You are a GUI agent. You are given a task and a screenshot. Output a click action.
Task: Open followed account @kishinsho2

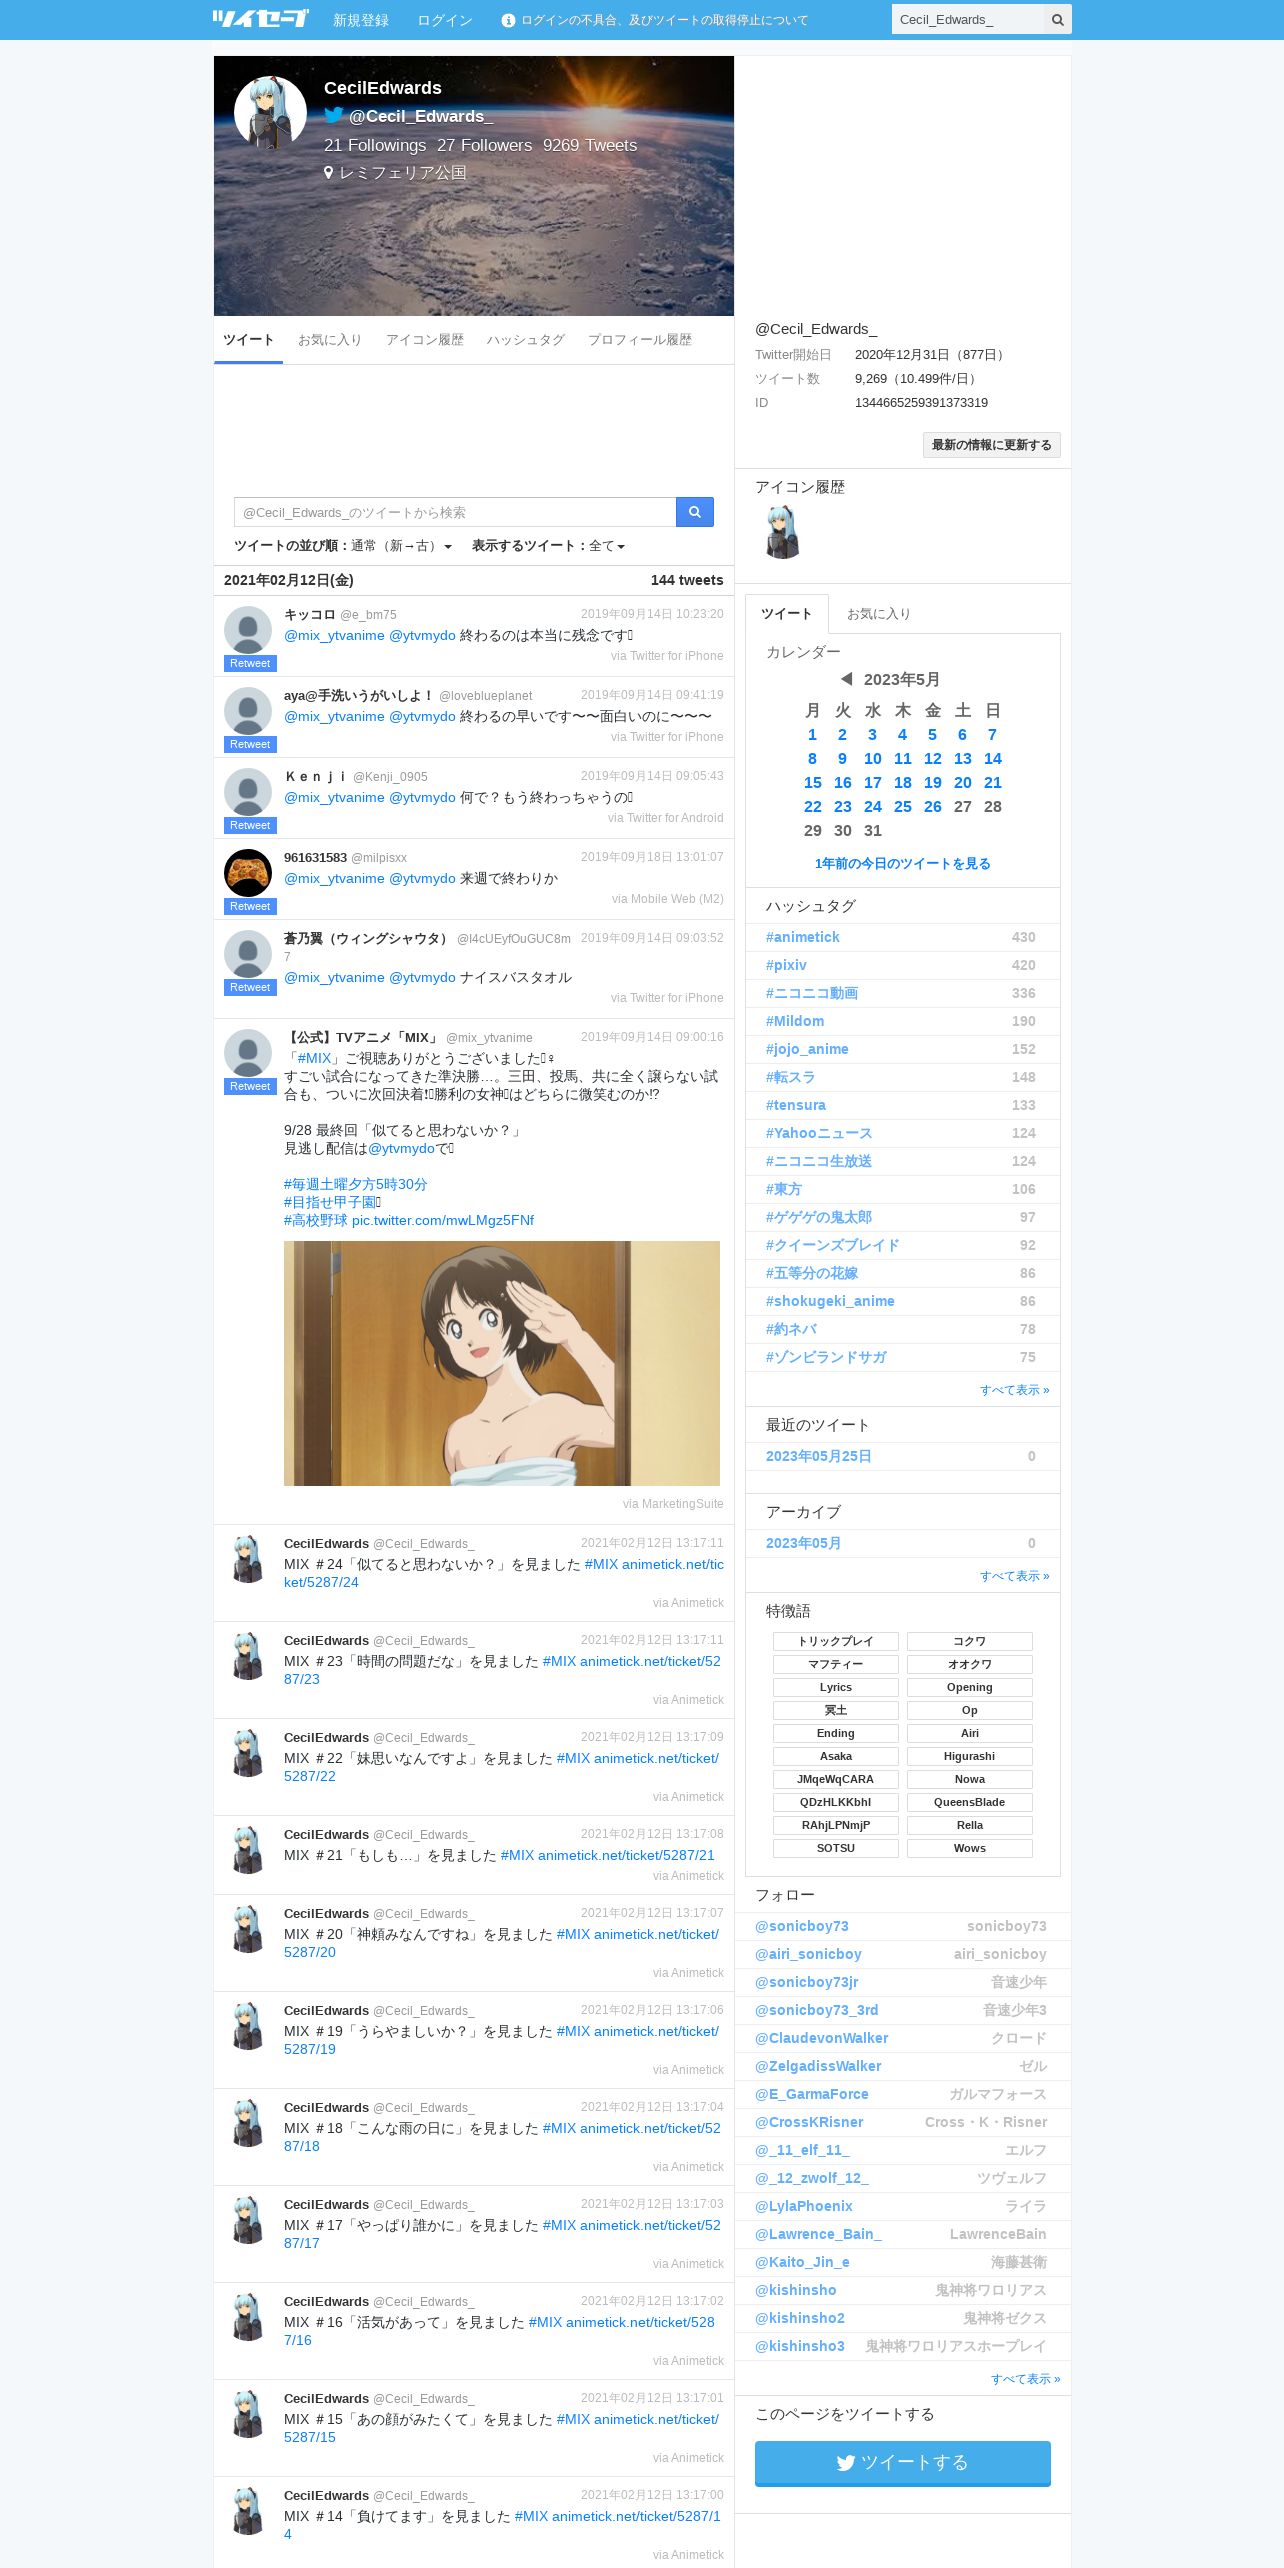800,2318
